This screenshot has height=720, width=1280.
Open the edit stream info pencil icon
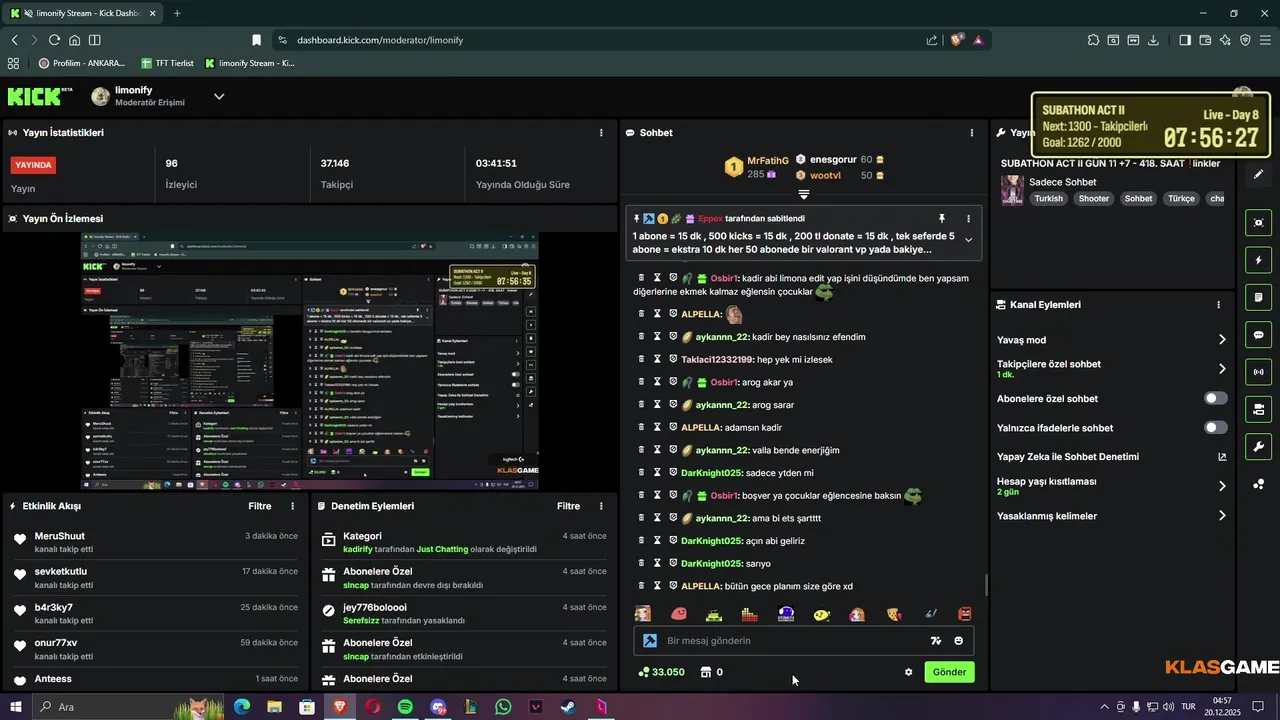(1258, 175)
